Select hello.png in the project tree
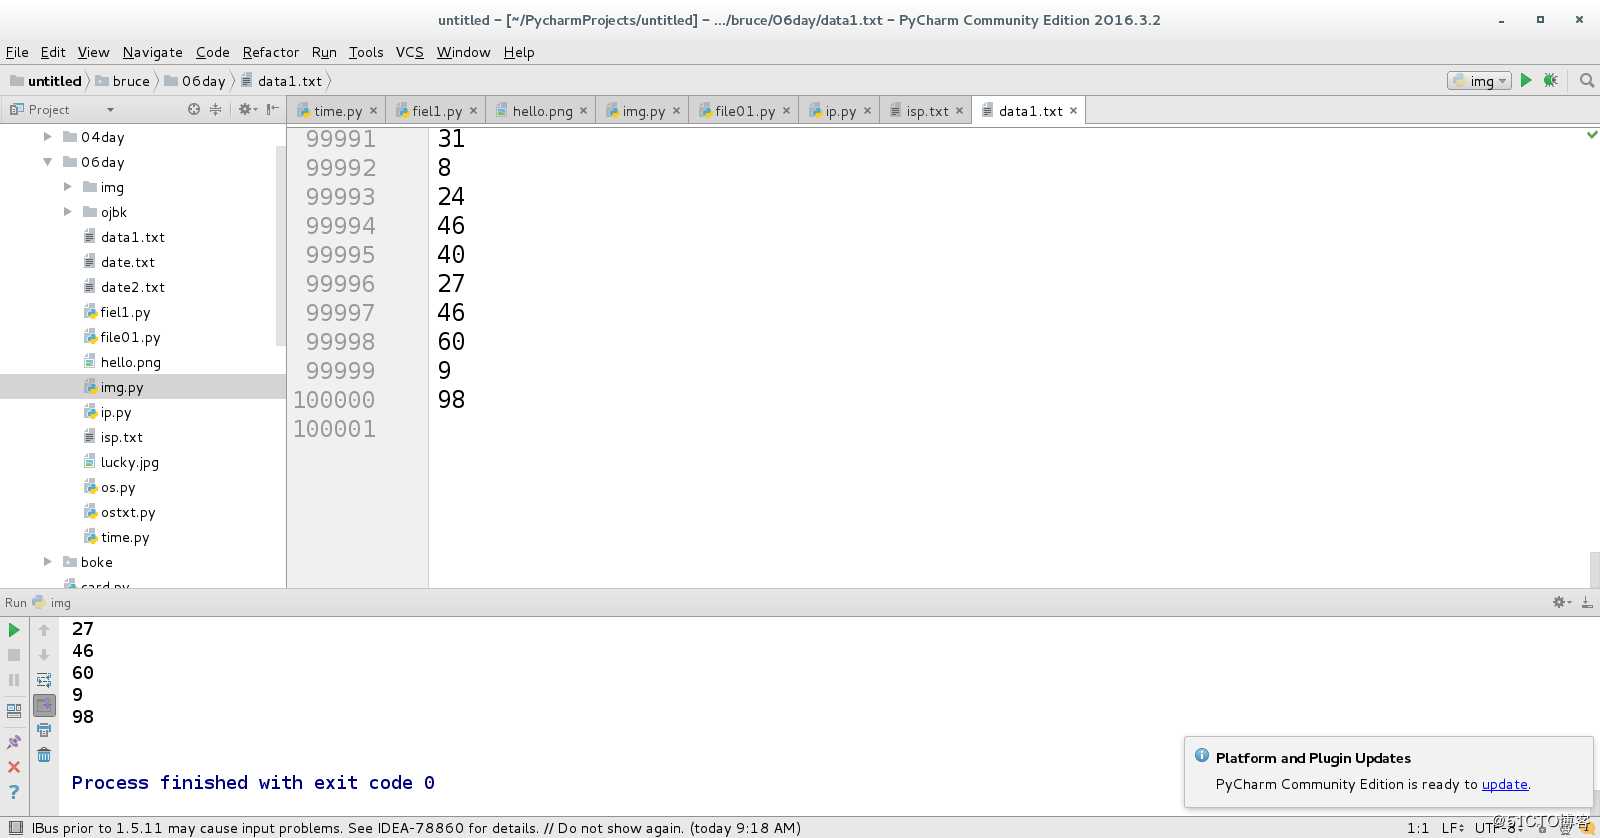The height and width of the screenshot is (838, 1600). coord(130,362)
